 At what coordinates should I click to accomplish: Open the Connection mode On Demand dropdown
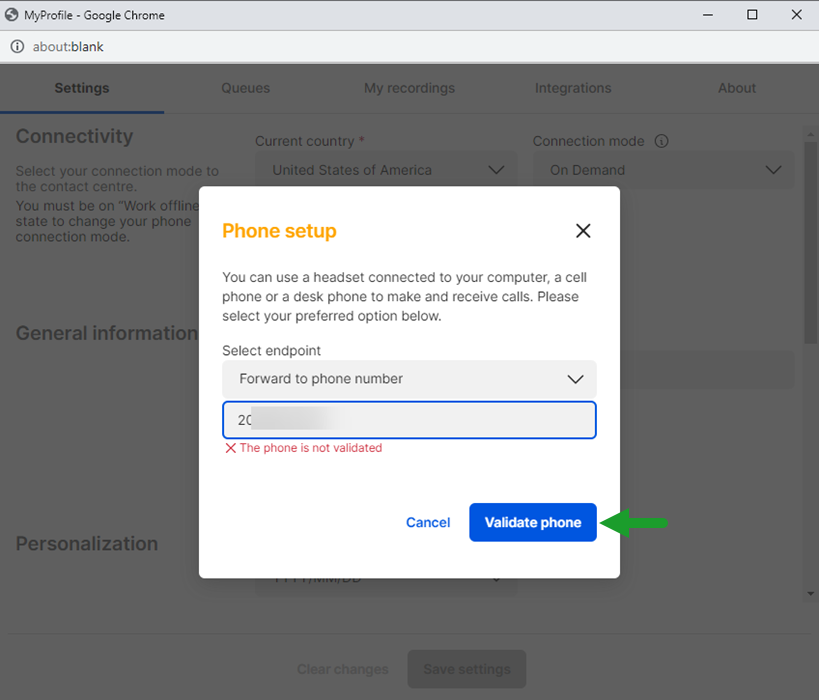[x=663, y=170]
